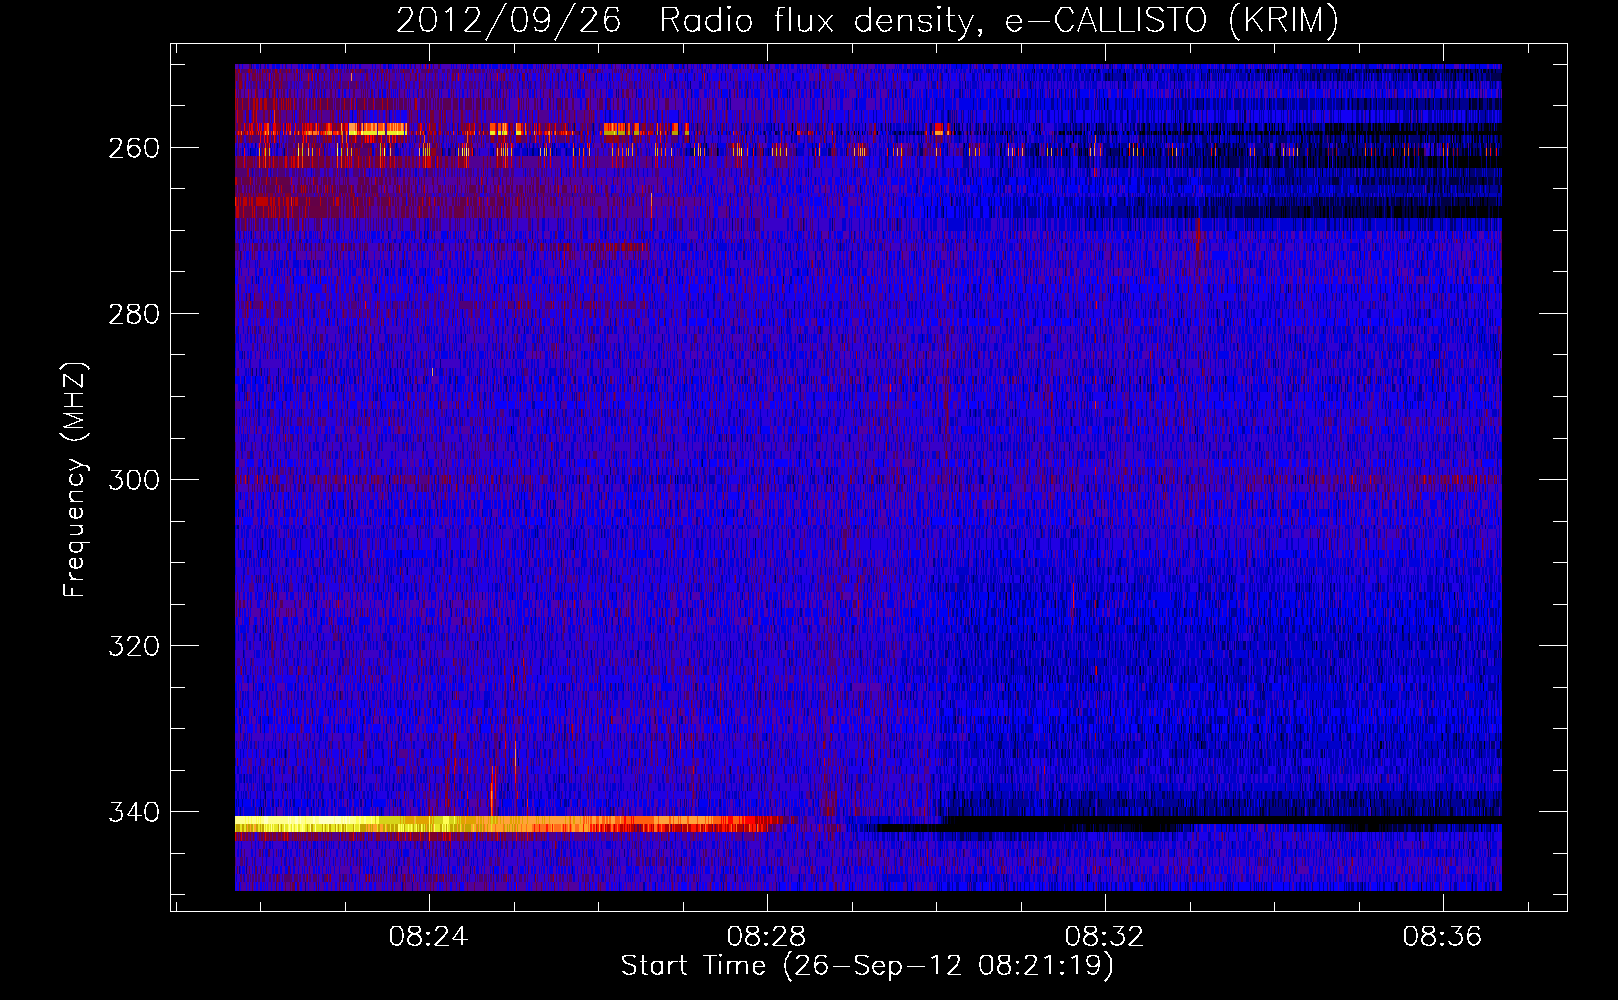The image size is (1618, 1000).
Task: Click the 08:24 time tick label
Action: point(429,937)
